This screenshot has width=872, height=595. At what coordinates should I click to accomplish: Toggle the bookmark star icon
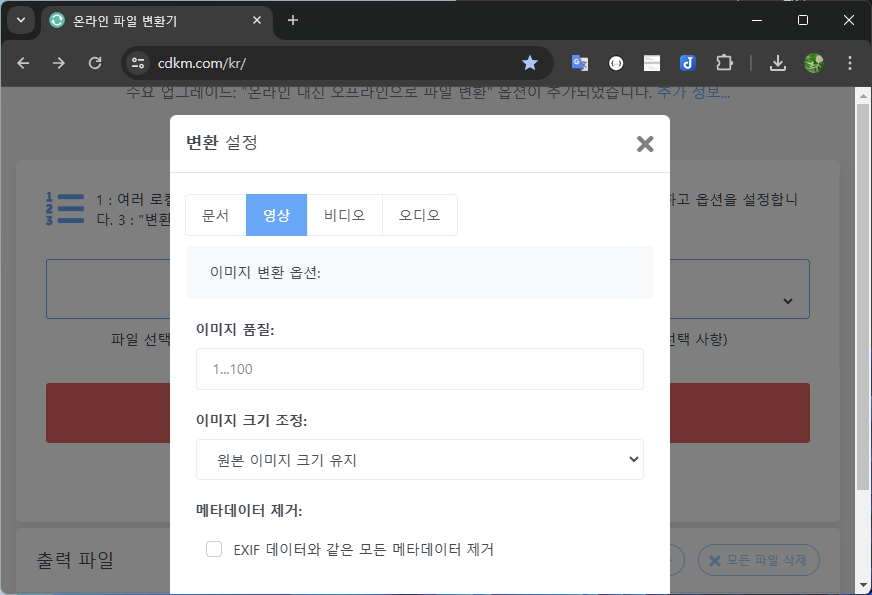pos(529,63)
